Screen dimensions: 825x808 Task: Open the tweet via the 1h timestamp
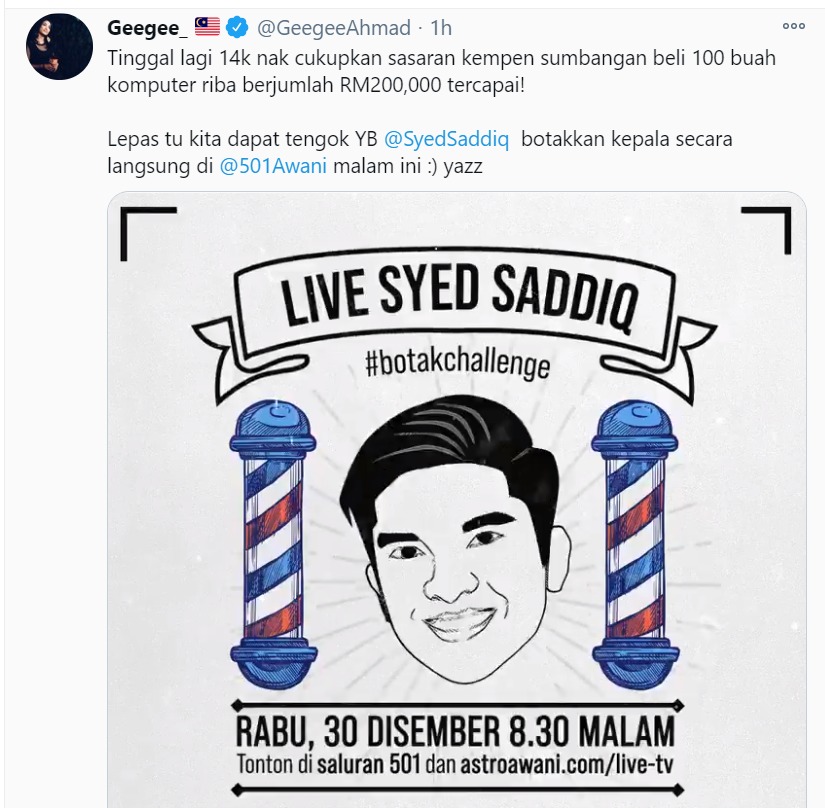(441, 28)
